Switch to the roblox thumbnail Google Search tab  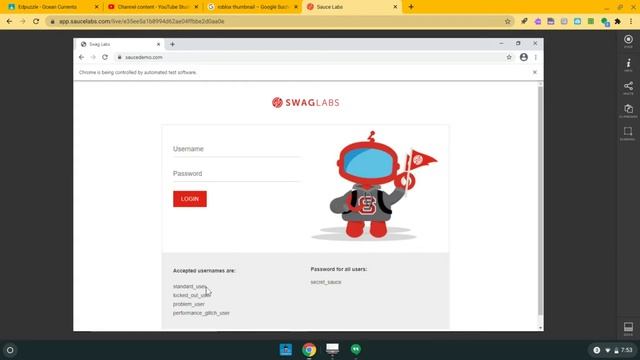pos(253,7)
